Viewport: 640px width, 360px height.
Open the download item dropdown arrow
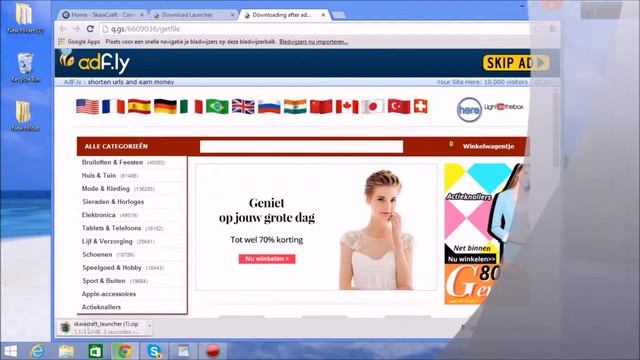pyautogui.click(x=149, y=326)
